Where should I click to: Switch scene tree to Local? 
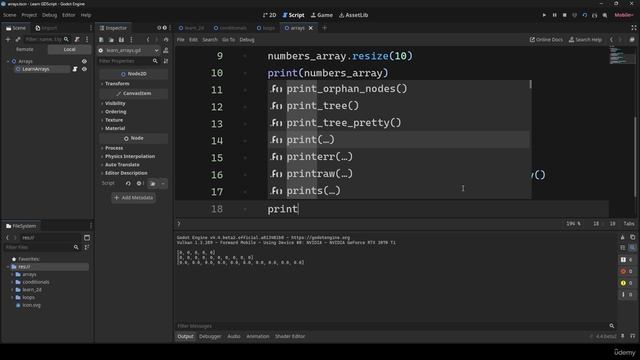click(69, 49)
